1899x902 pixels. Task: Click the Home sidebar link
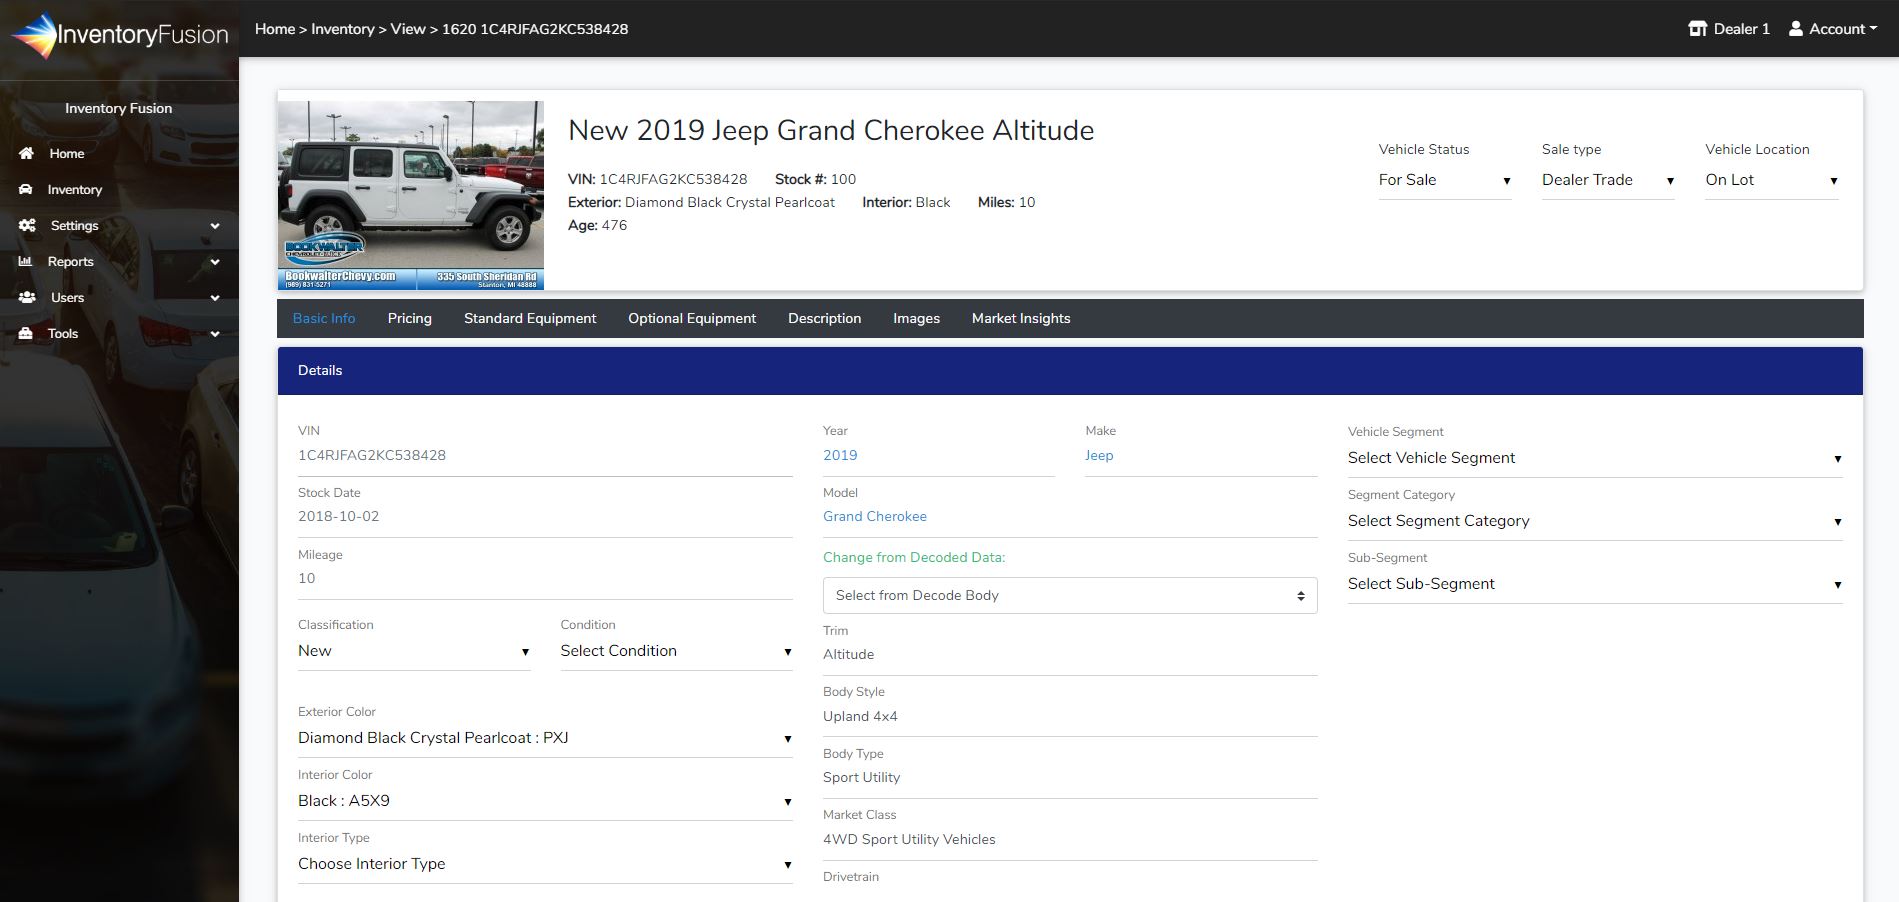click(67, 153)
